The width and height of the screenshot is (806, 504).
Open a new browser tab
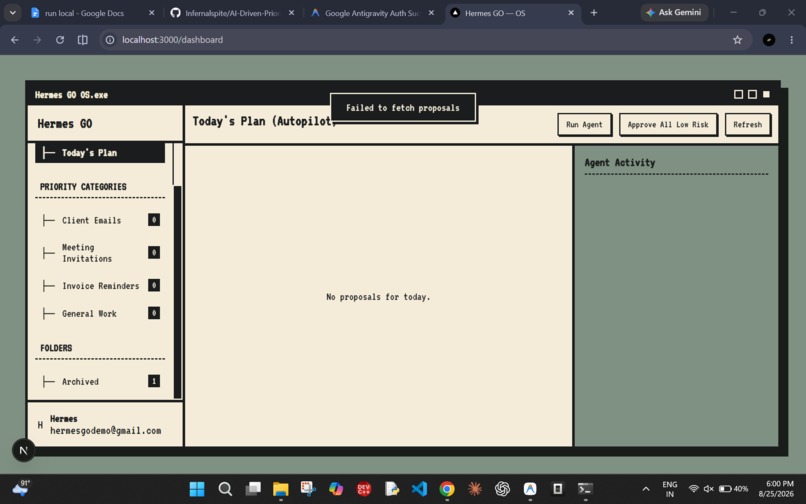click(594, 13)
